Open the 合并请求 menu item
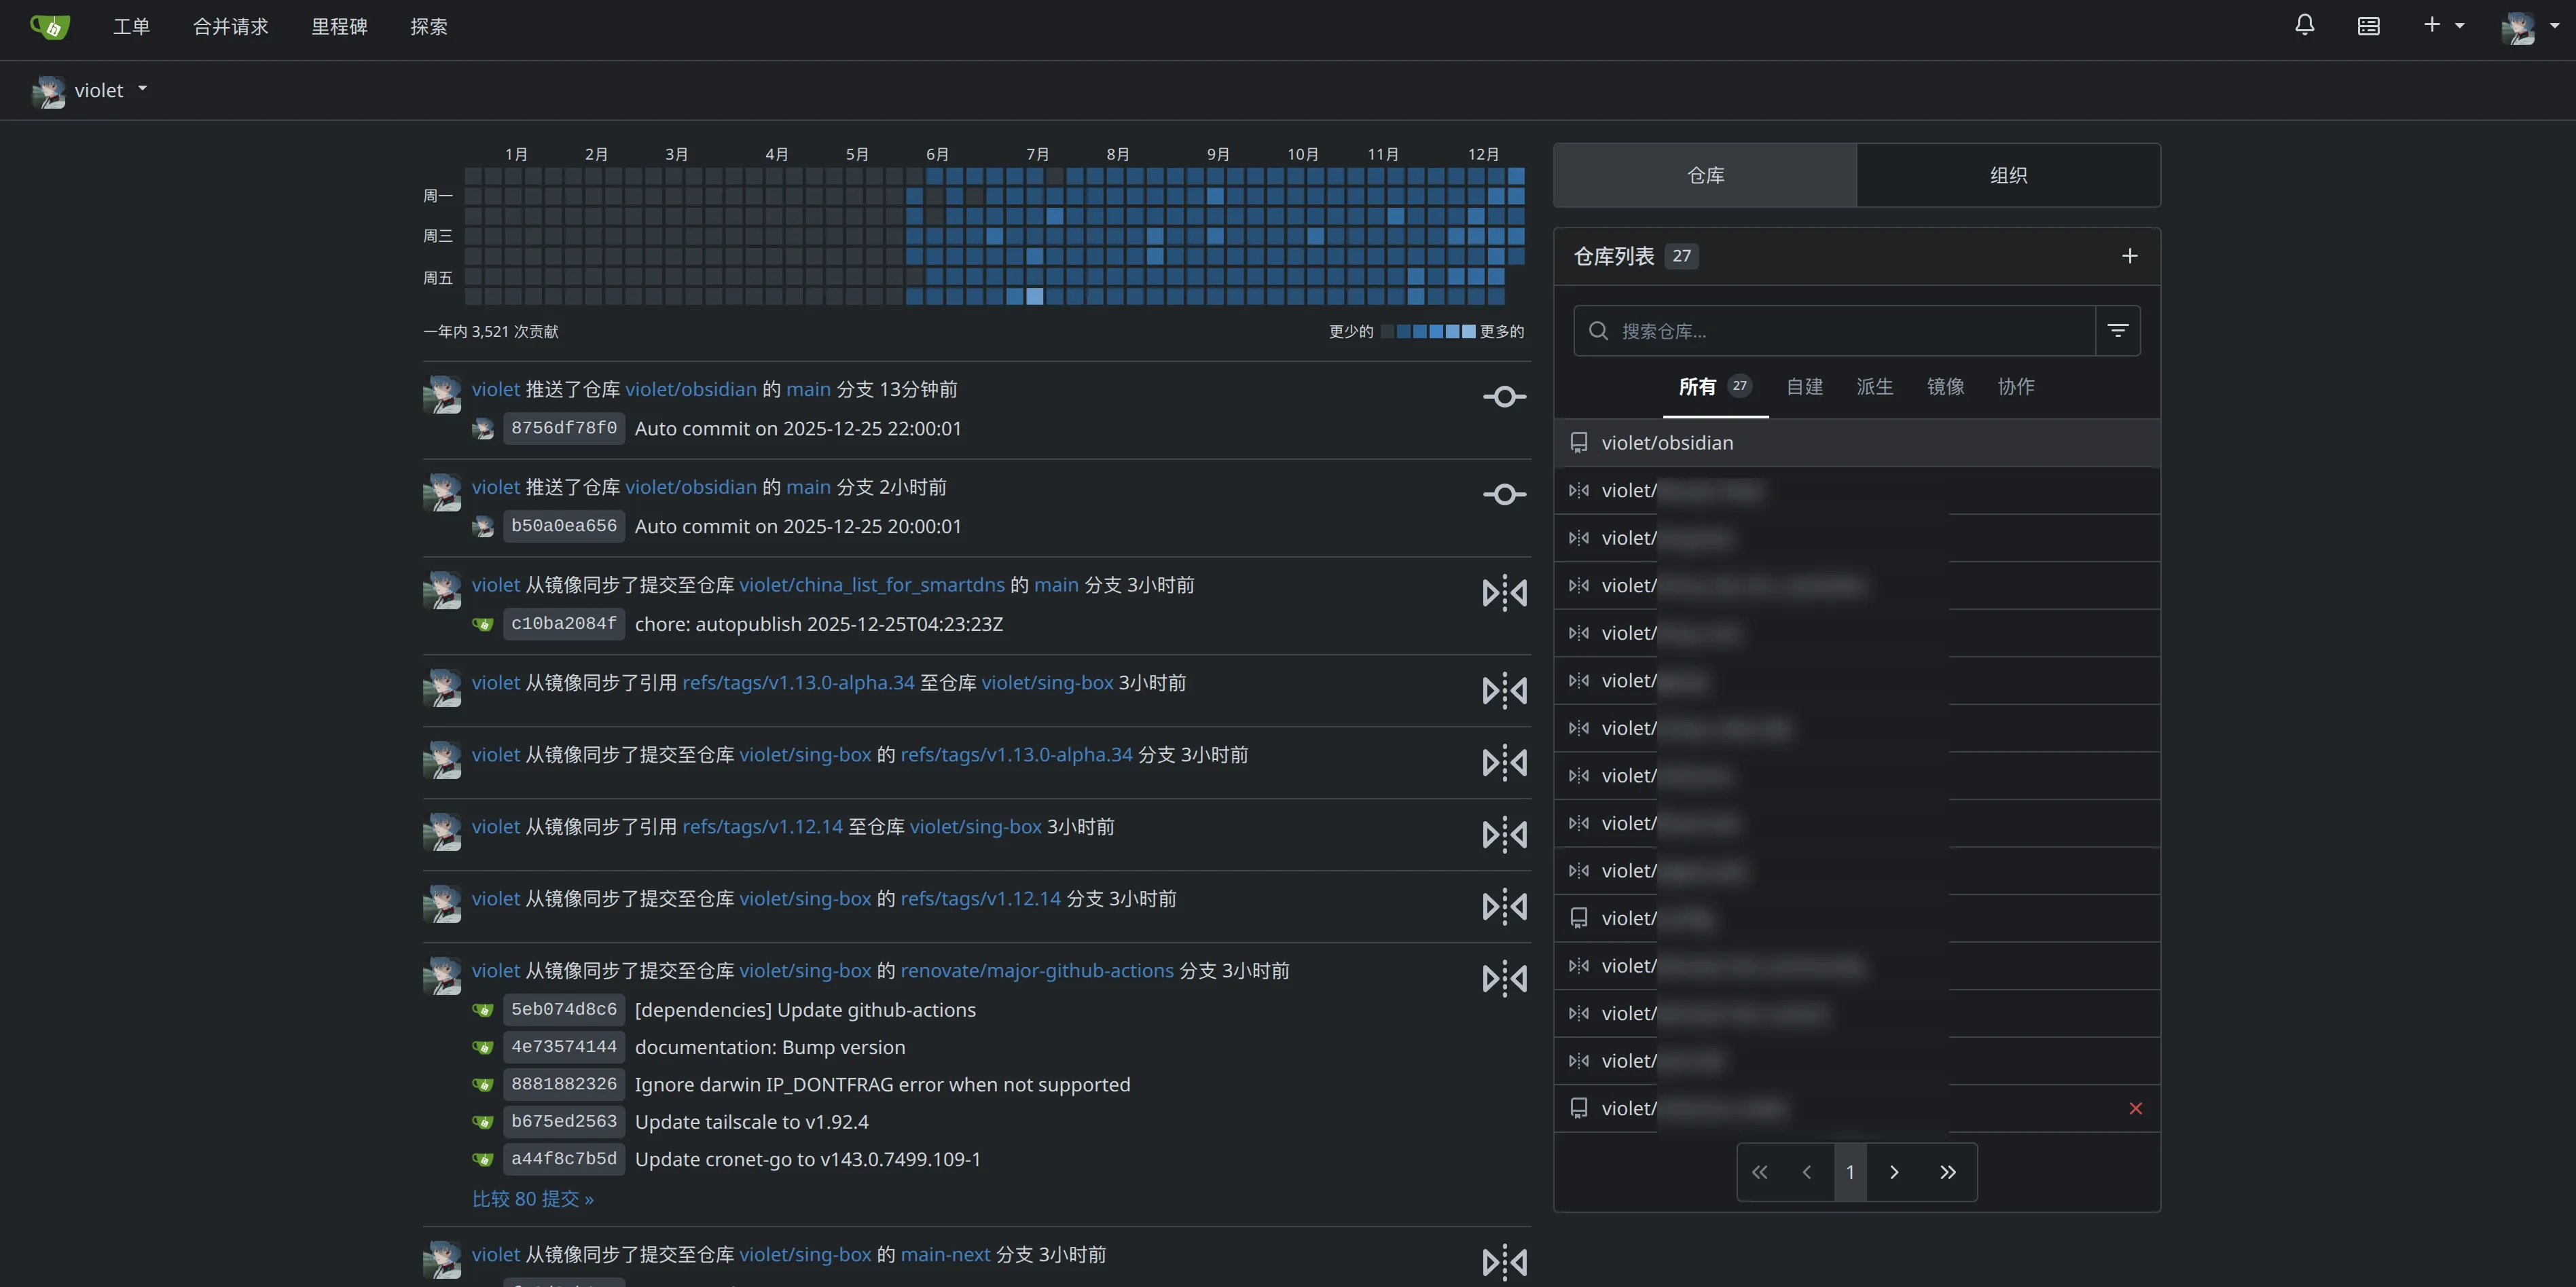2576x1287 pixels. [230, 27]
